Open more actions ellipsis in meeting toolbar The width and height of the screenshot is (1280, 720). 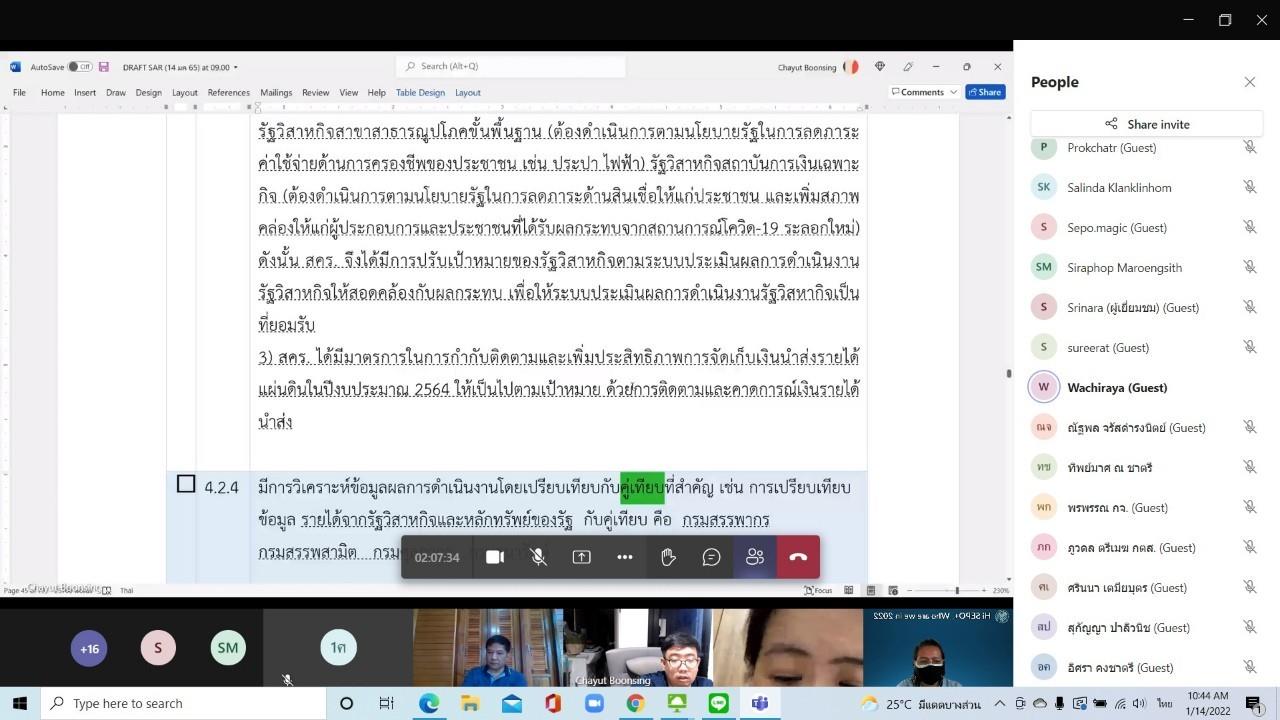pos(625,557)
